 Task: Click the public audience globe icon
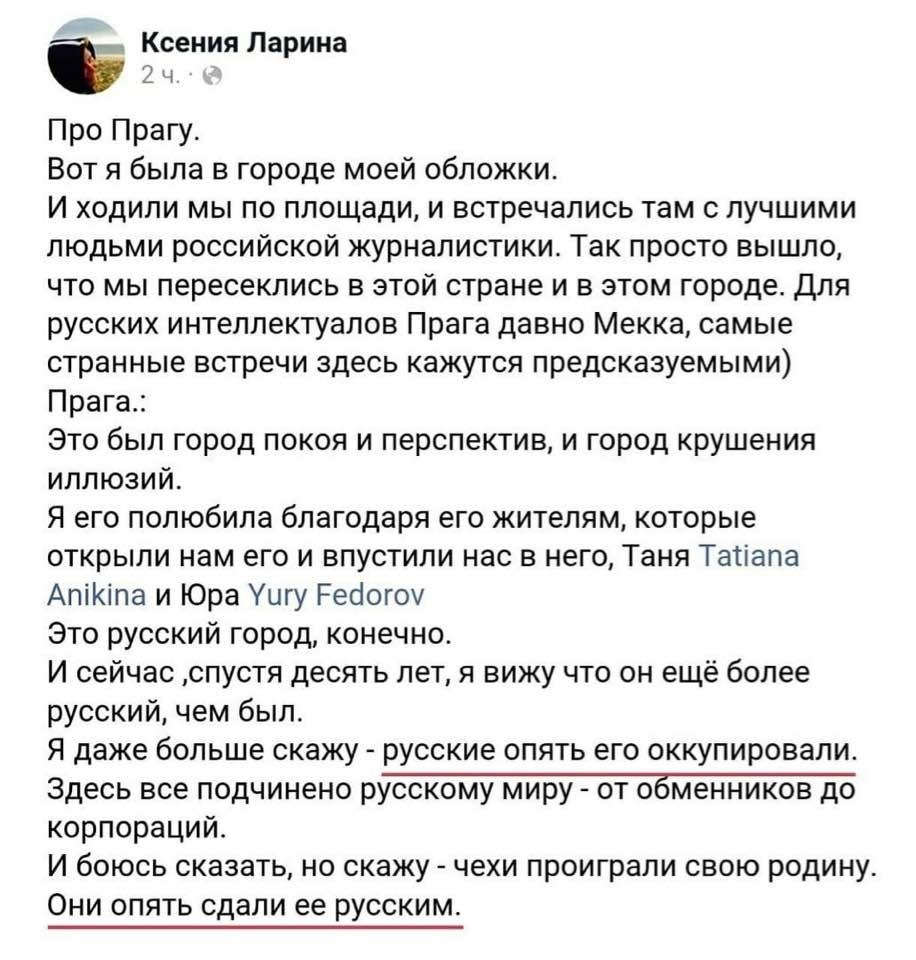click(x=212, y=76)
